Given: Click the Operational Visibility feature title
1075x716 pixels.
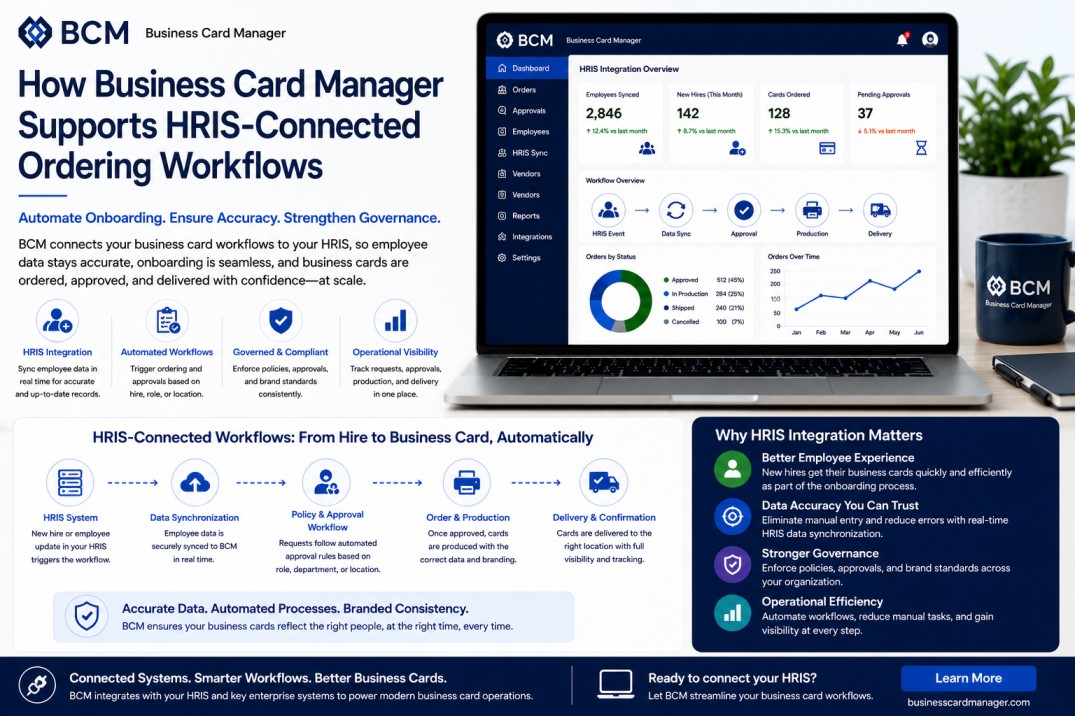Looking at the screenshot, I should click(396, 352).
